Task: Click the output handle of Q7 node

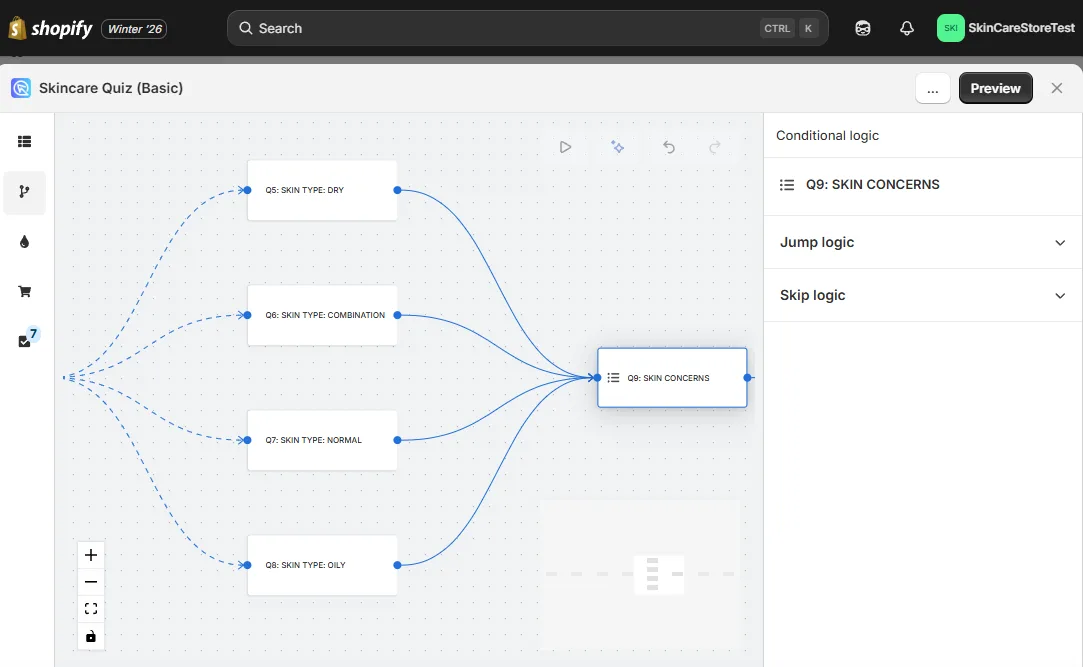Action: [397, 440]
